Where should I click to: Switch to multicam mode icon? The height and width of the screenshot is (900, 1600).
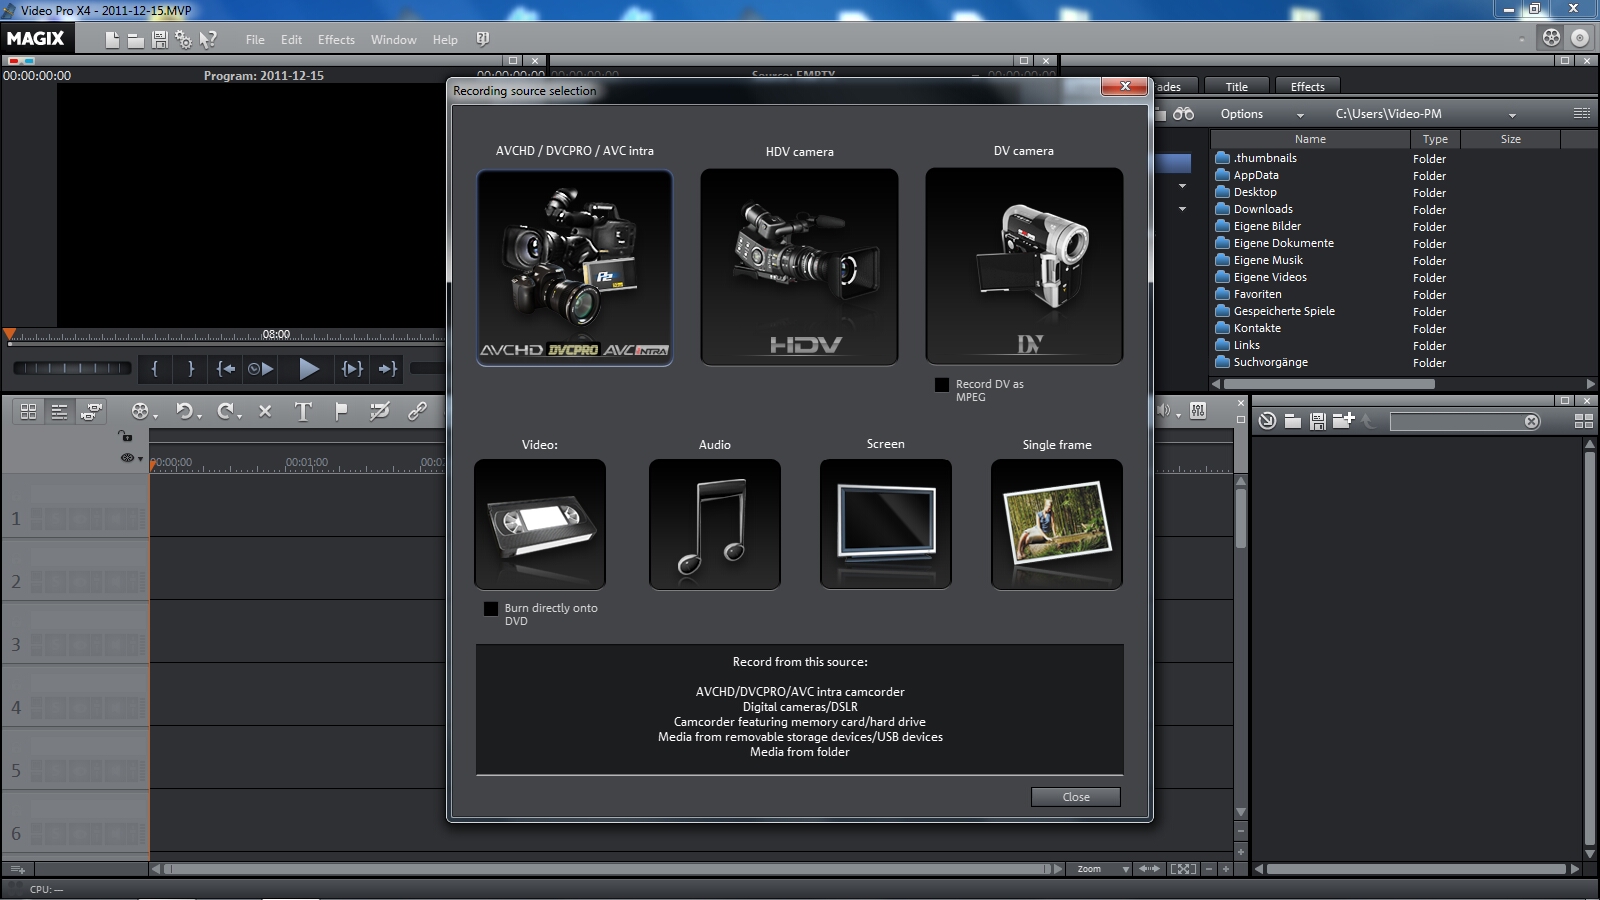click(x=91, y=411)
